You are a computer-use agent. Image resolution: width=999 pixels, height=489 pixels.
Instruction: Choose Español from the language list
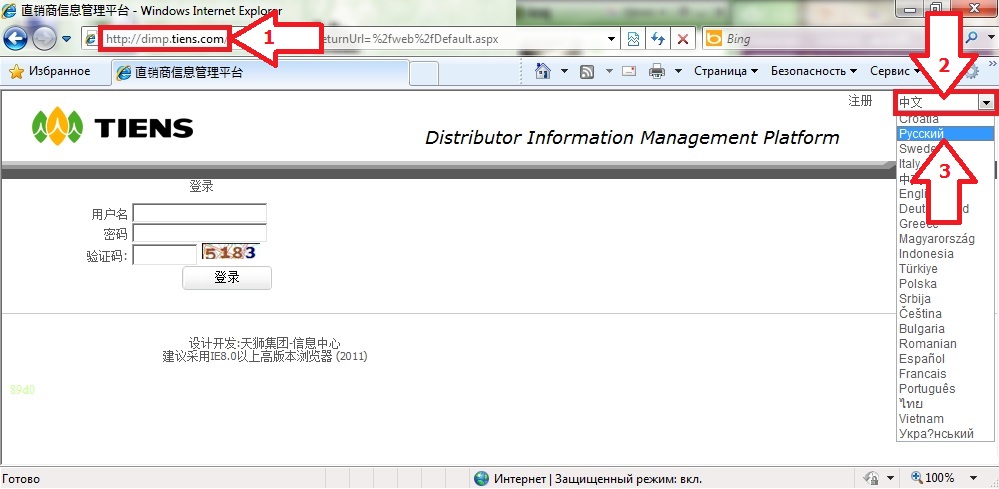coord(945,358)
